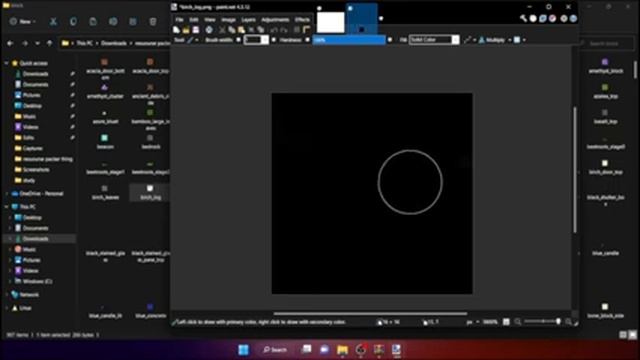Open the paint.net Help icon
Viewport: 640px width, 360px height.
(x=573, y=18)
